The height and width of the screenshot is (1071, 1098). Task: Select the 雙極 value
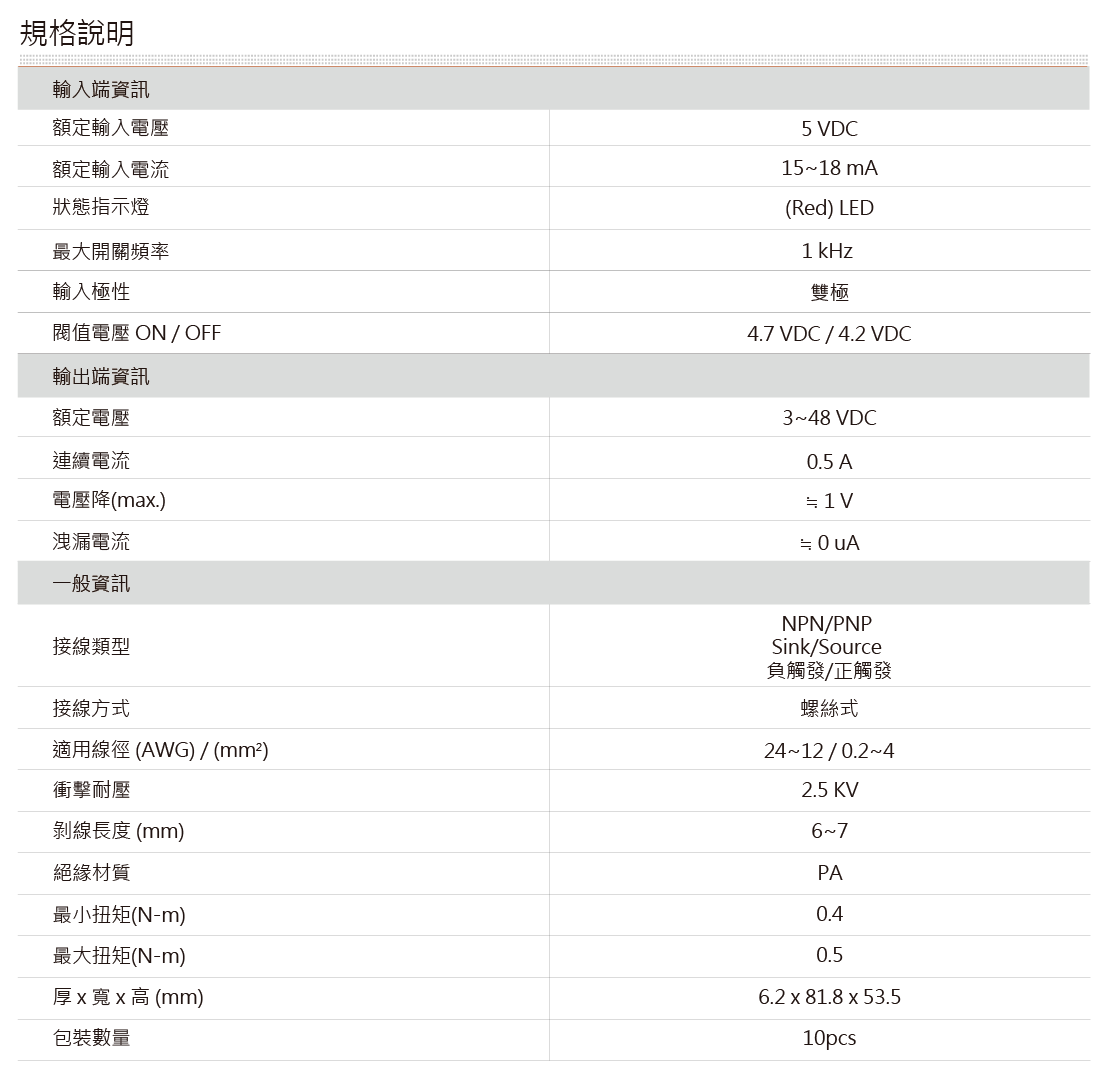[830, 292]
